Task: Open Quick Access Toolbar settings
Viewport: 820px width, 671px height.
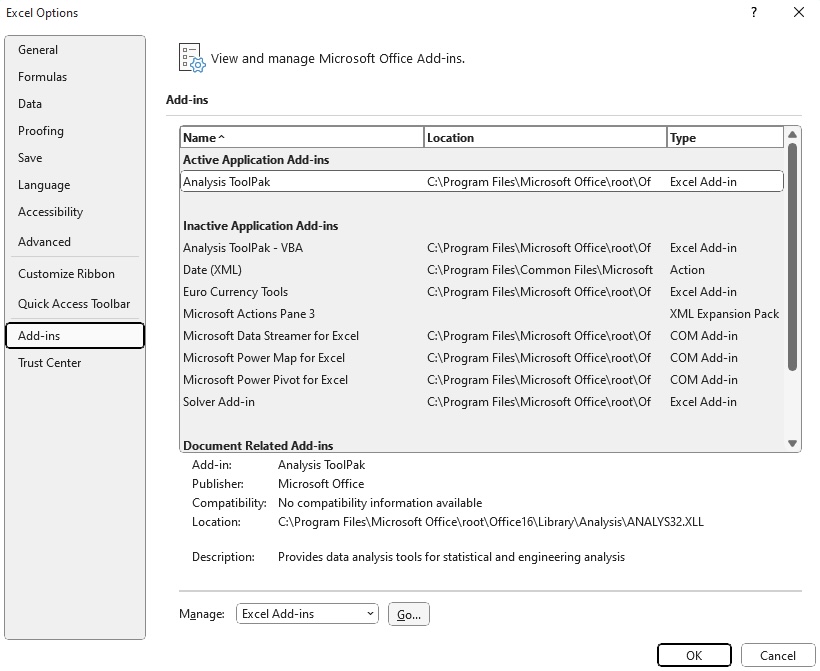Action: [x=74, y=303]
